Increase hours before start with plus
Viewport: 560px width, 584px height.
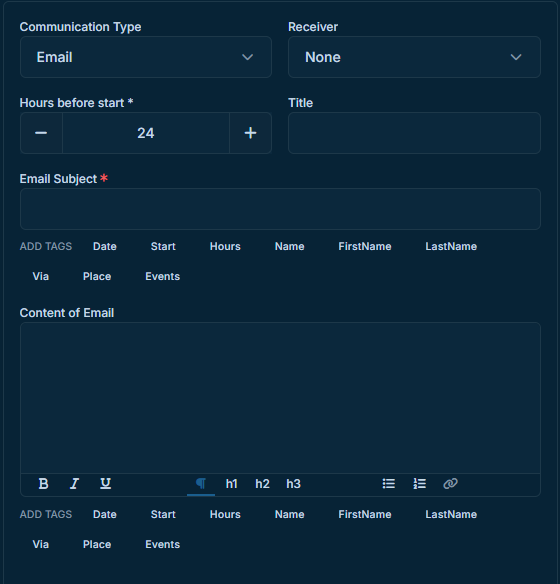click(250, 133)
